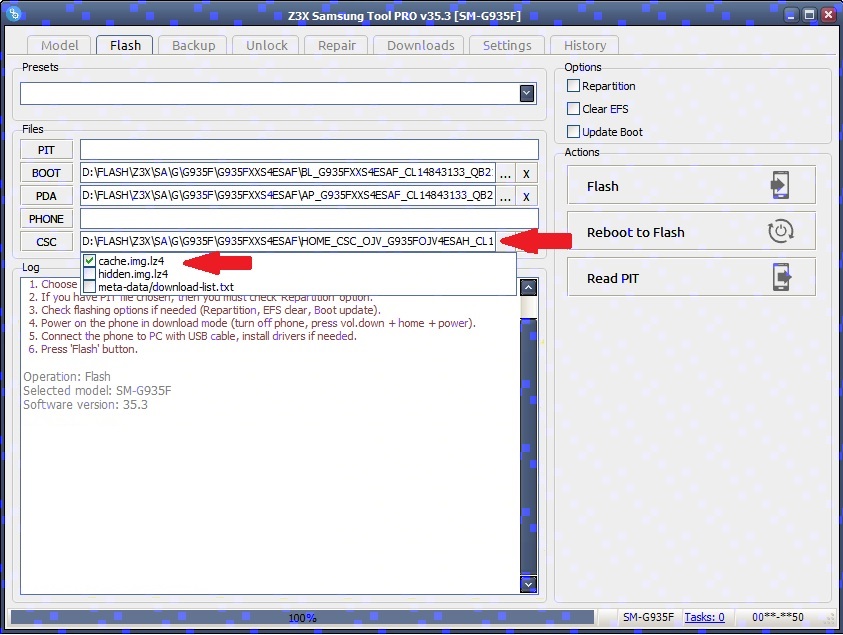The height and width of the screenshot is (635, 843).
Task: Uncheck cache.img.lz4 in CSC list
Action: 89,261
